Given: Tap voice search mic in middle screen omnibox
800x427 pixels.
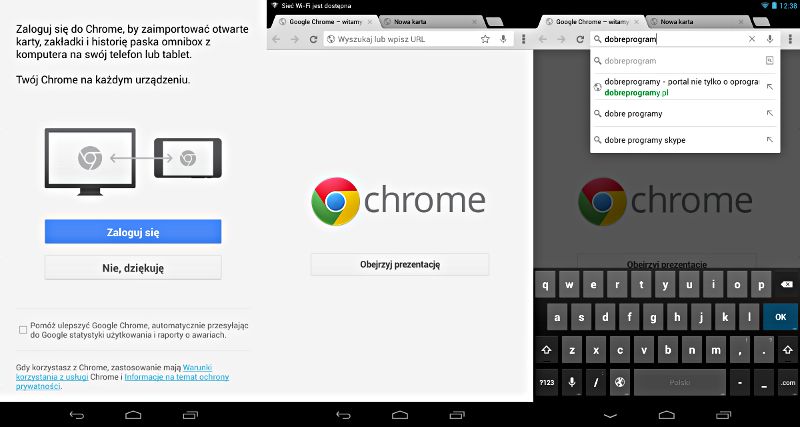Looking at the screenshot, I should (x=503, y=39).
